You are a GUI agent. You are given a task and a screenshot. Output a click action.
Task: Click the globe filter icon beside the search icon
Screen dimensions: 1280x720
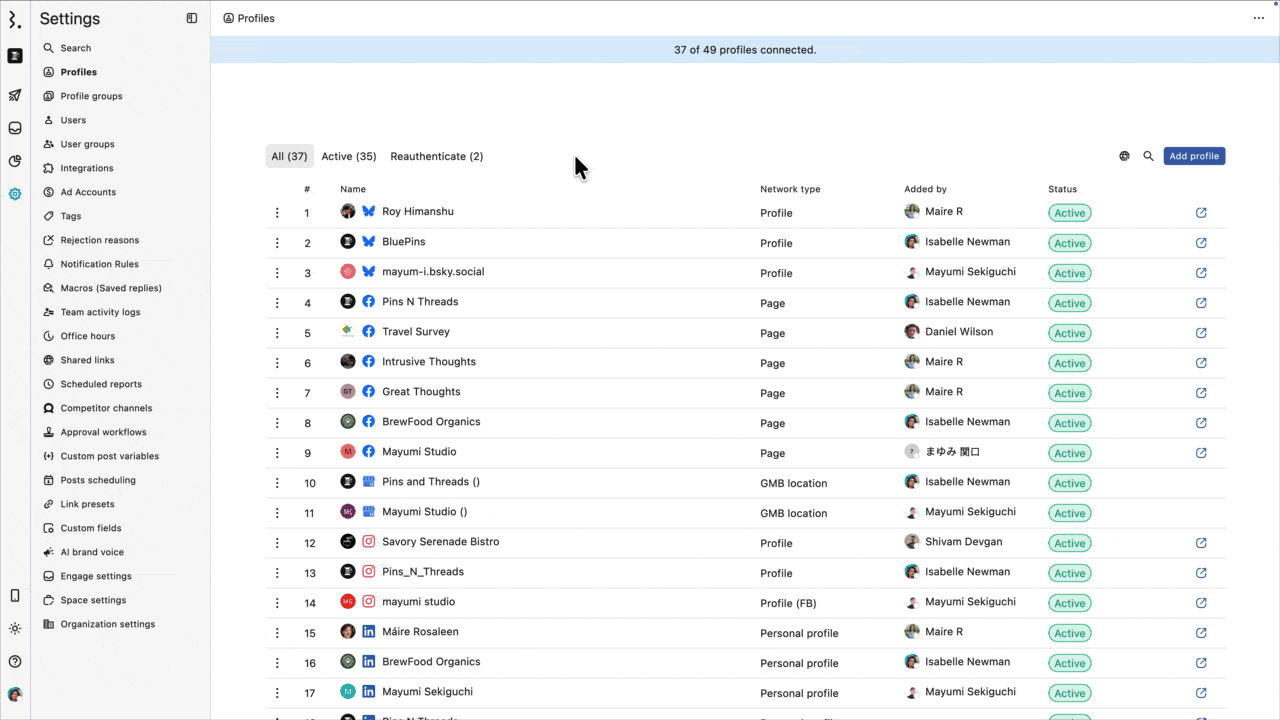point(1124,156)
